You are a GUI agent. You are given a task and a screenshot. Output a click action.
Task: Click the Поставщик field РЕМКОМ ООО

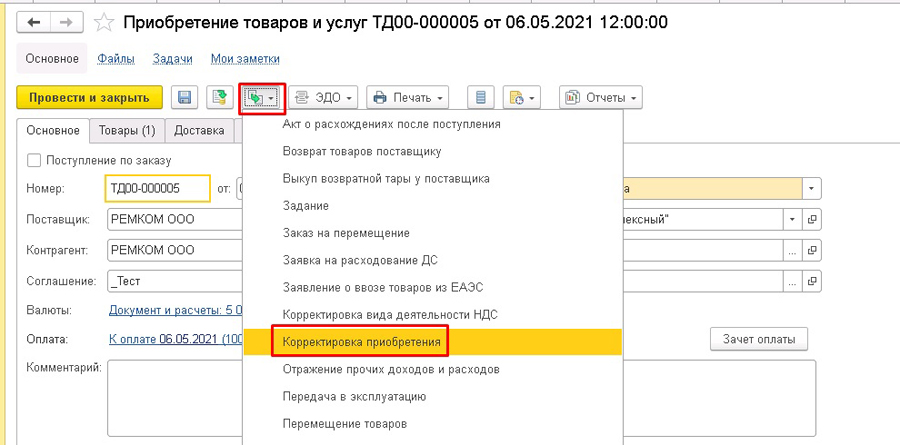[174, 219]
